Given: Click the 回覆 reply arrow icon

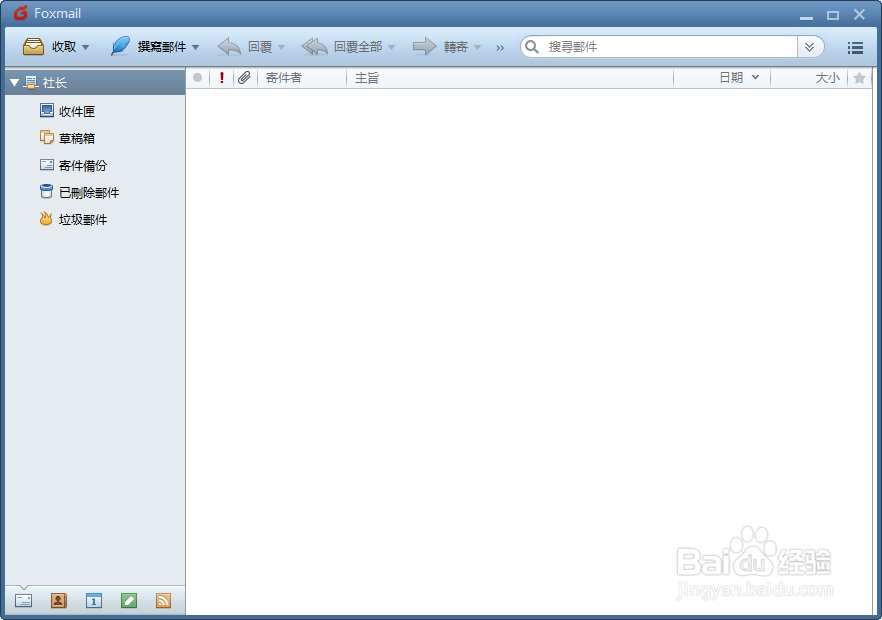Looking at the screenshot, I should pos(229,47).
